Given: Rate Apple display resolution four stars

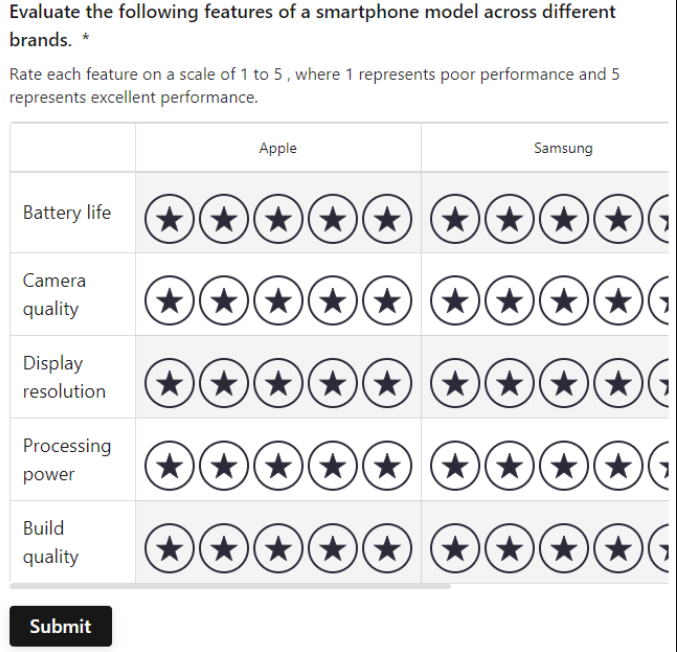Looking at the screenshot, I should point(333,382).
